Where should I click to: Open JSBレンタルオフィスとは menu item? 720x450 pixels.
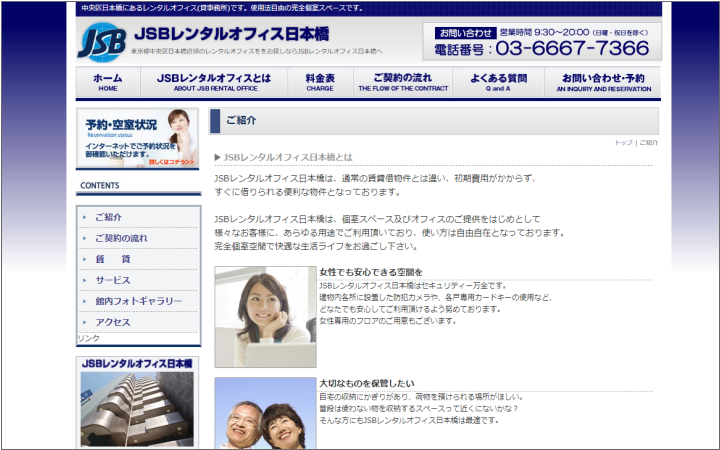click(x=214, y=82)
